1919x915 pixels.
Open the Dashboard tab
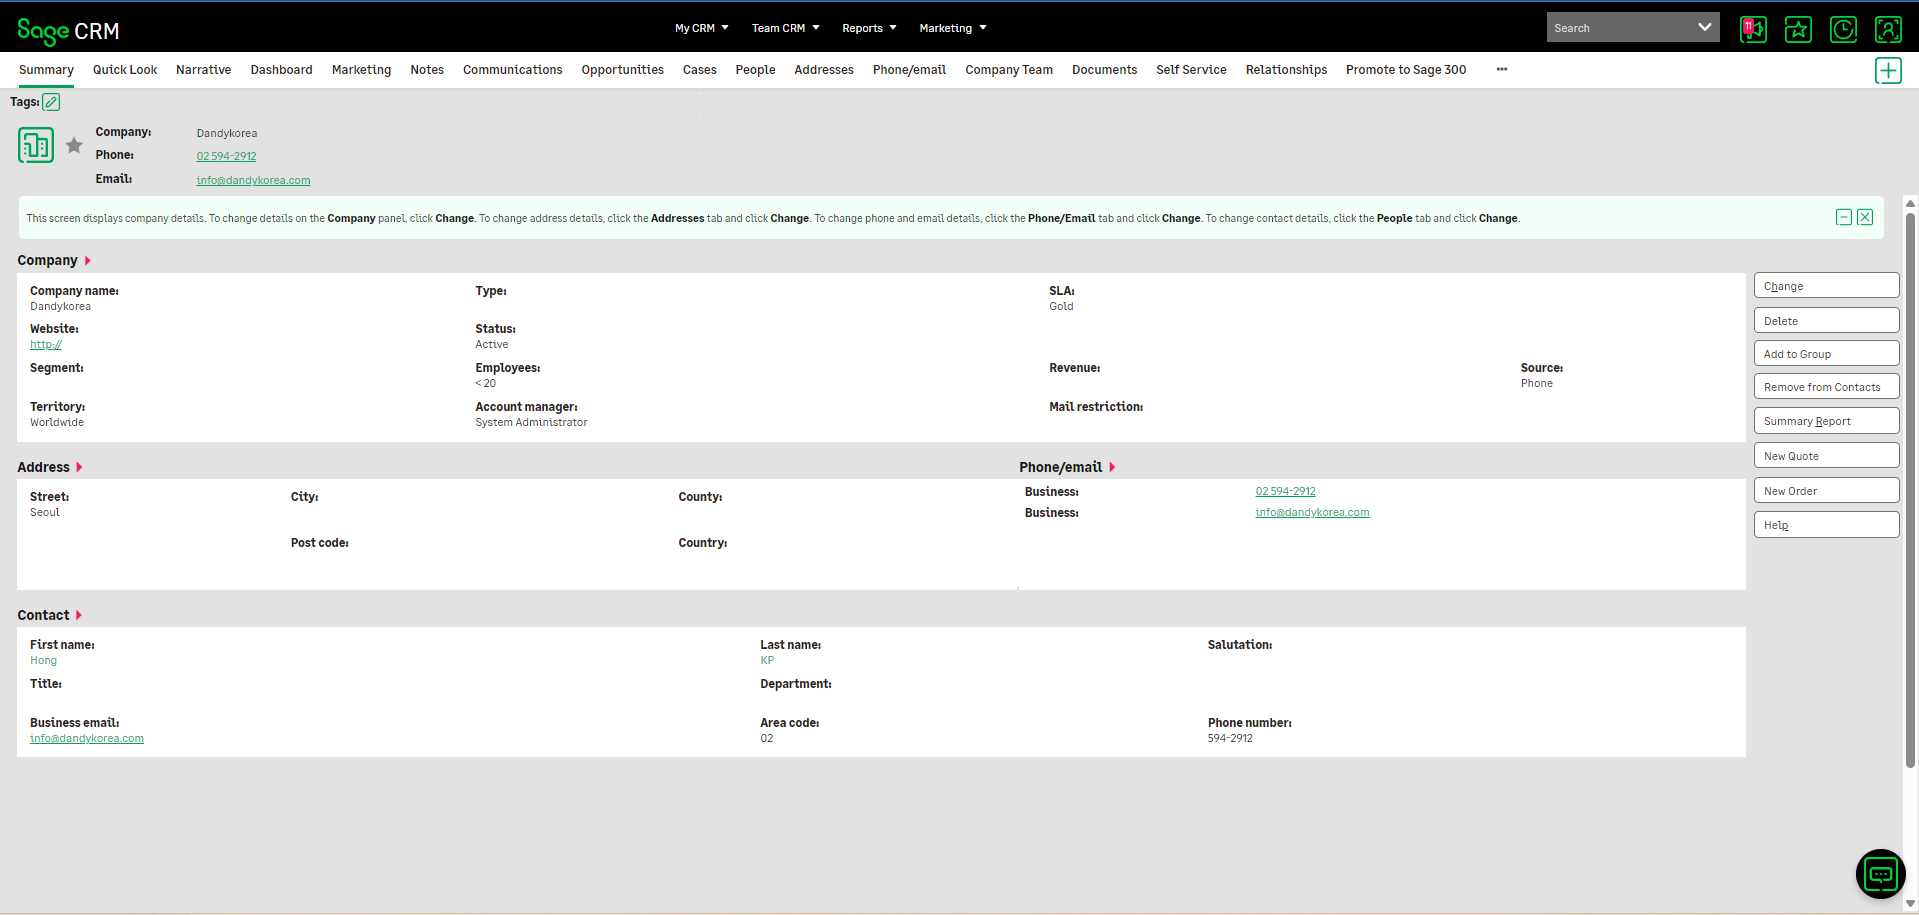pos(281,70)
